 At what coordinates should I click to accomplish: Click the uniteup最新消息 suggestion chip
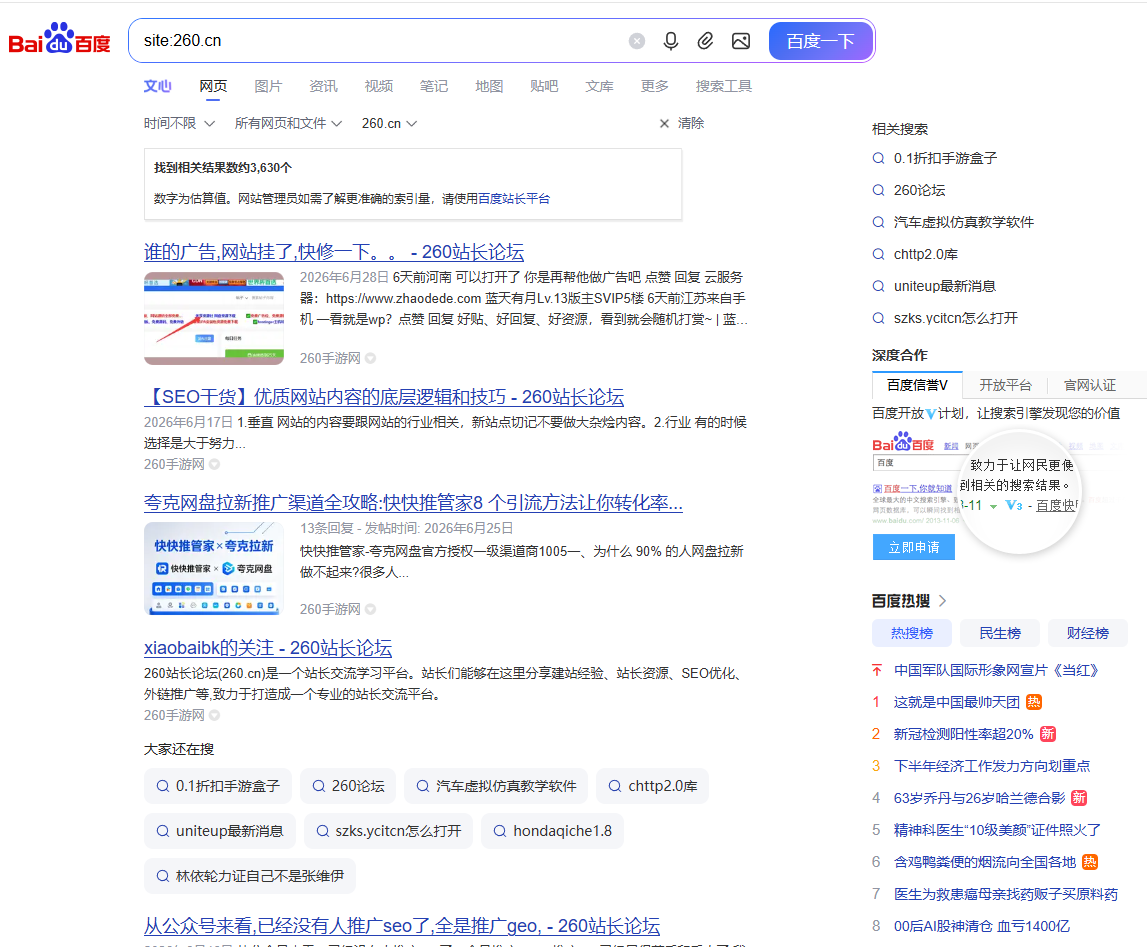pyautogui.click(x=219, y=831)
